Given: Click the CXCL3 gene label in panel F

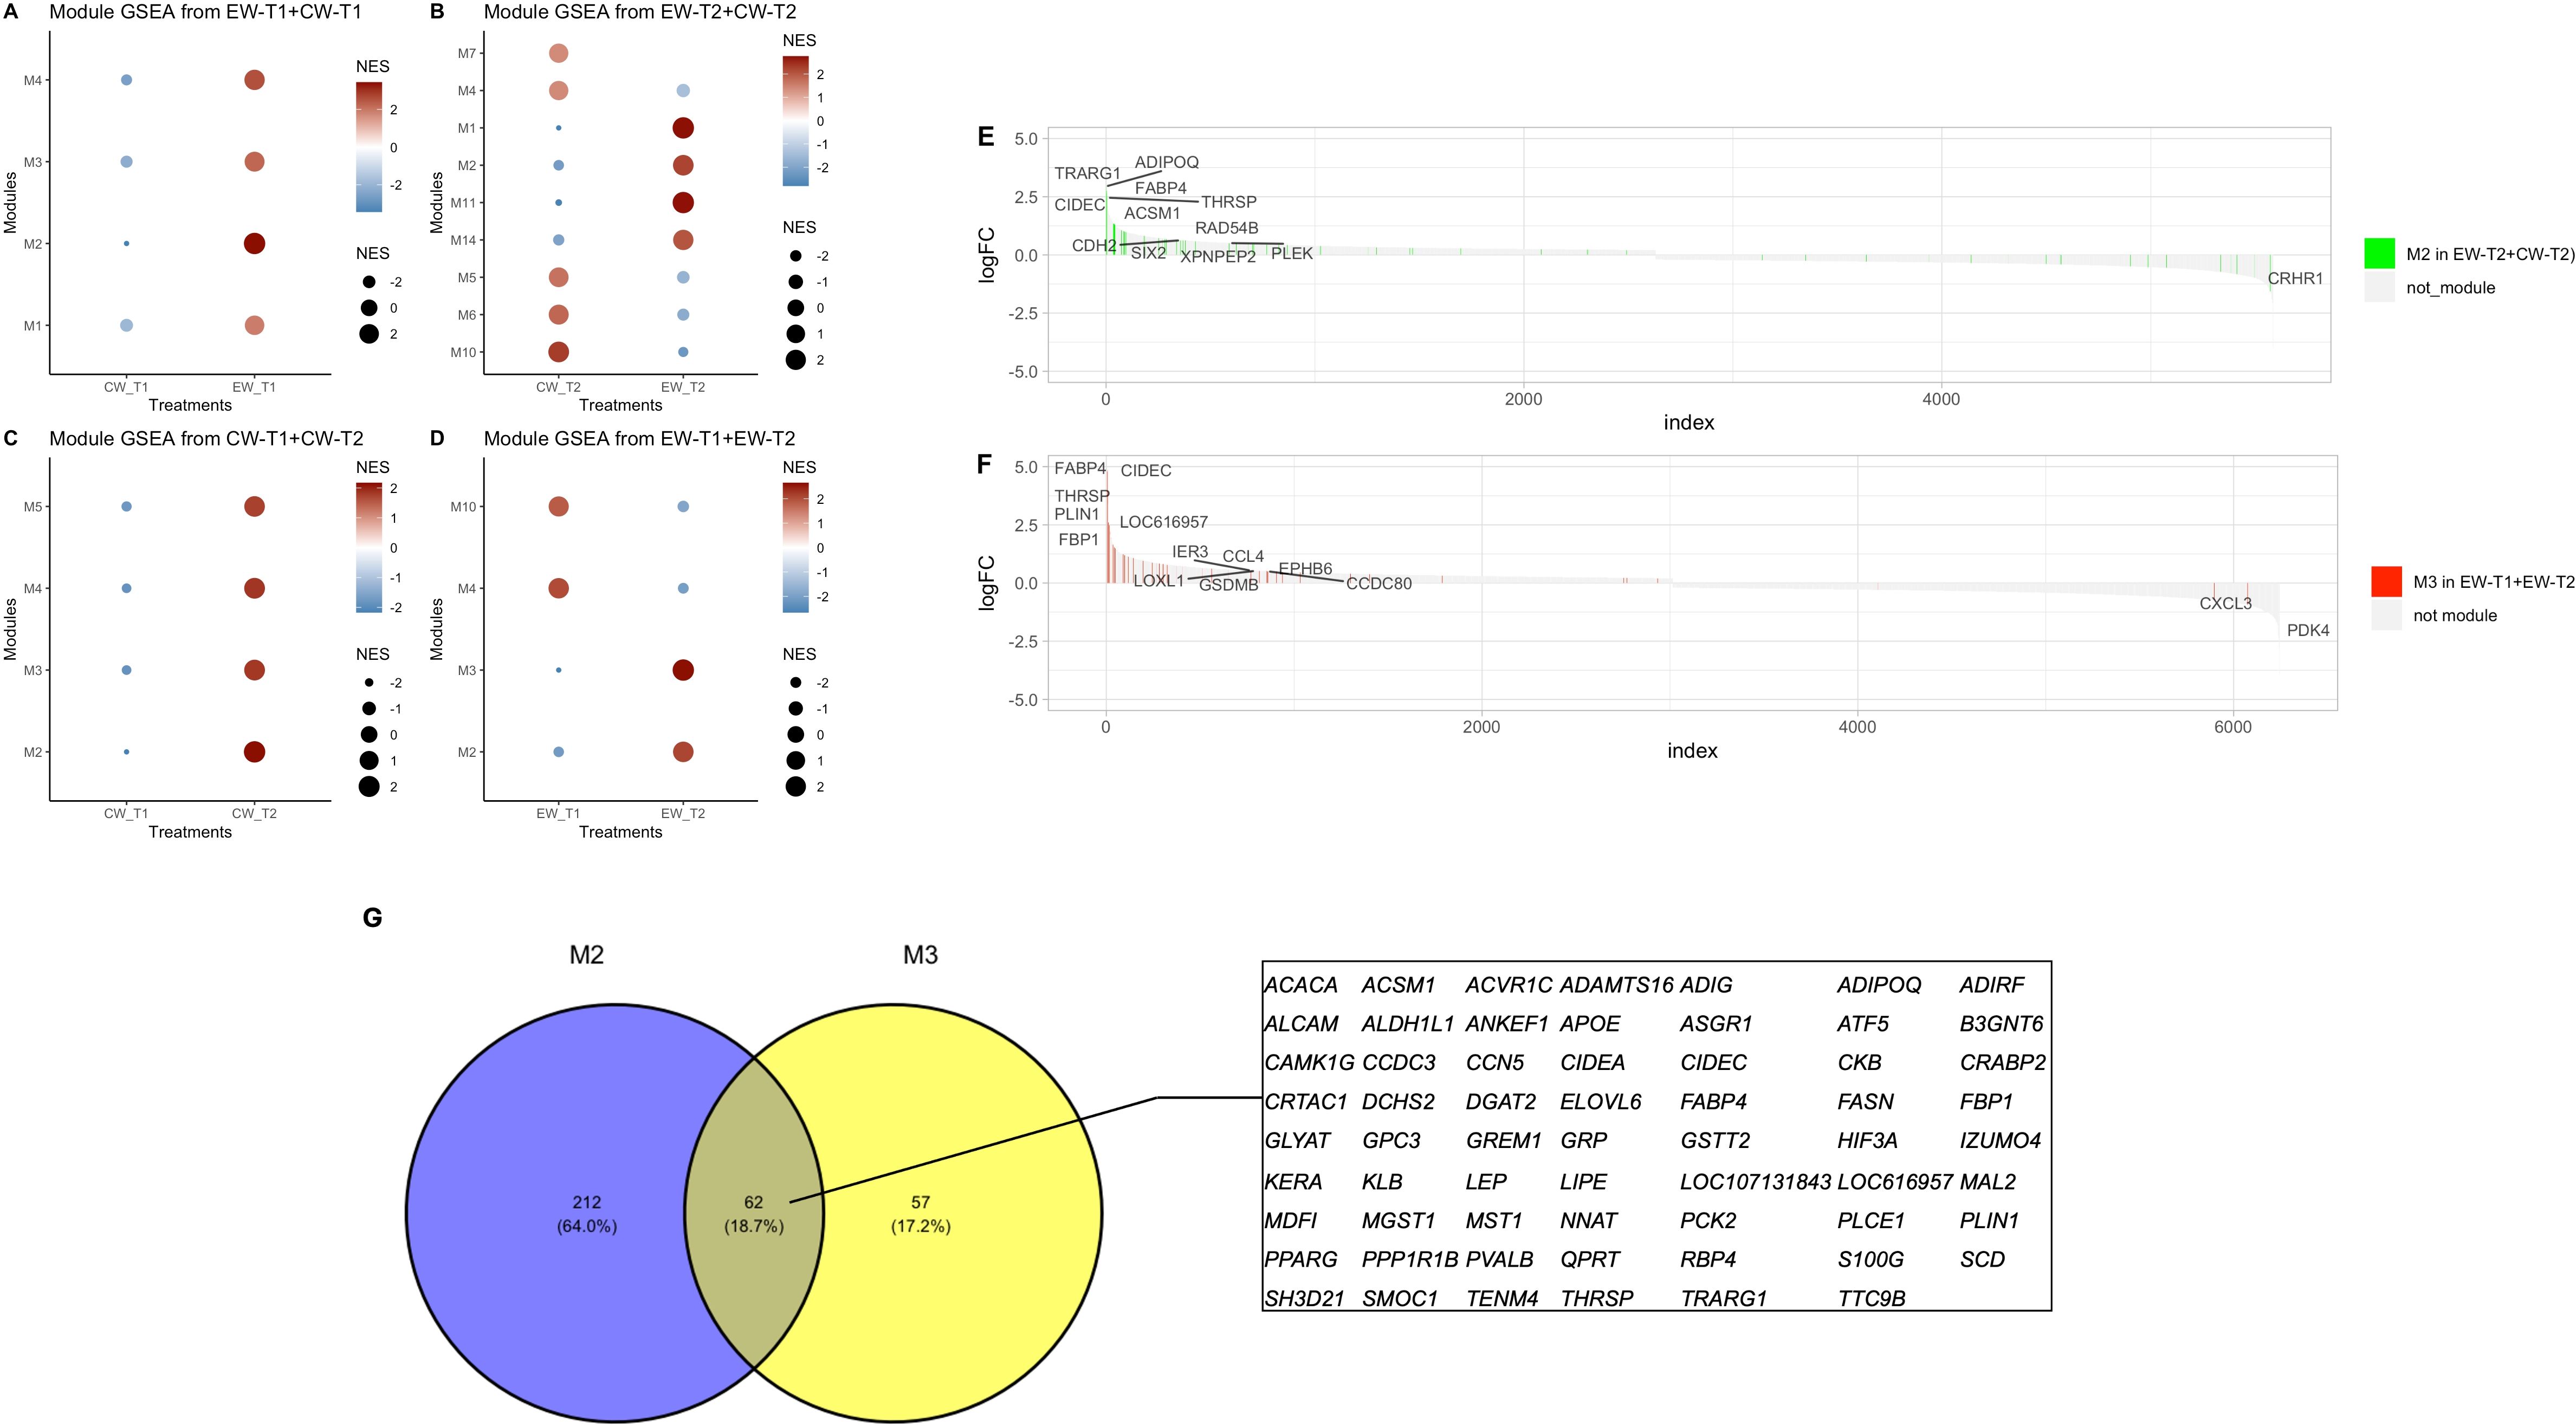Looking at the screenshot, I should pos(2225,603).
